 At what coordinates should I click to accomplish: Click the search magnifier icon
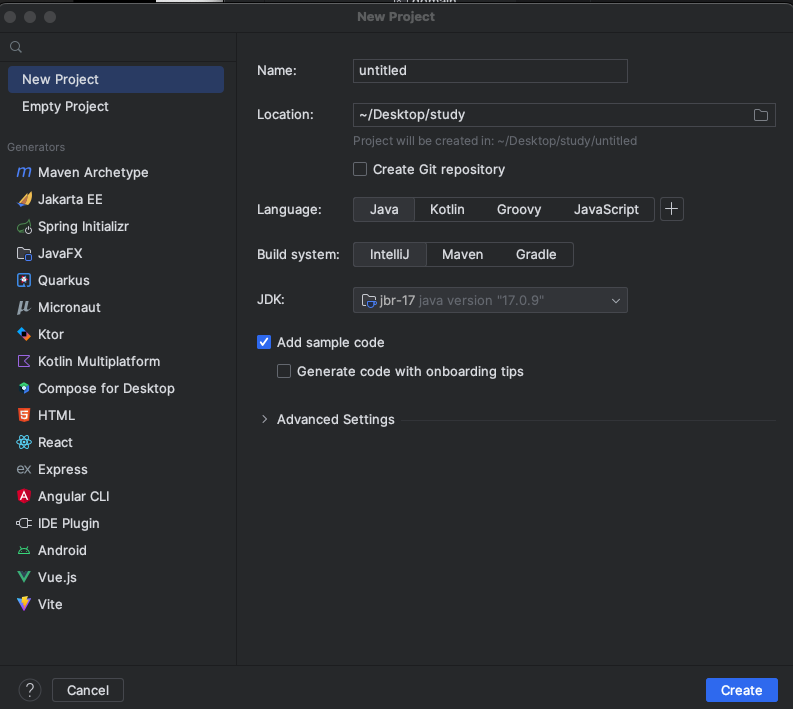click(16, 47)
